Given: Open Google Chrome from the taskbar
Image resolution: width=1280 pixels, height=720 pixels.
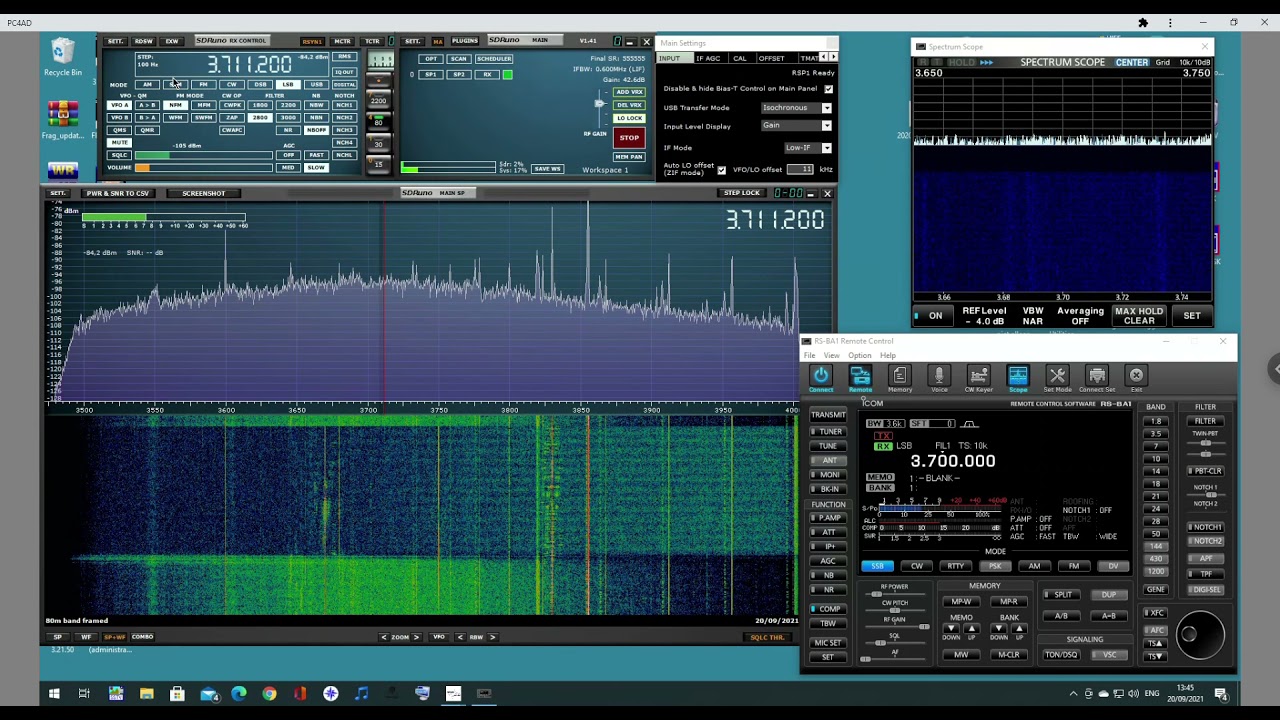Looking at the screenshot, I should tap(269, 693).
